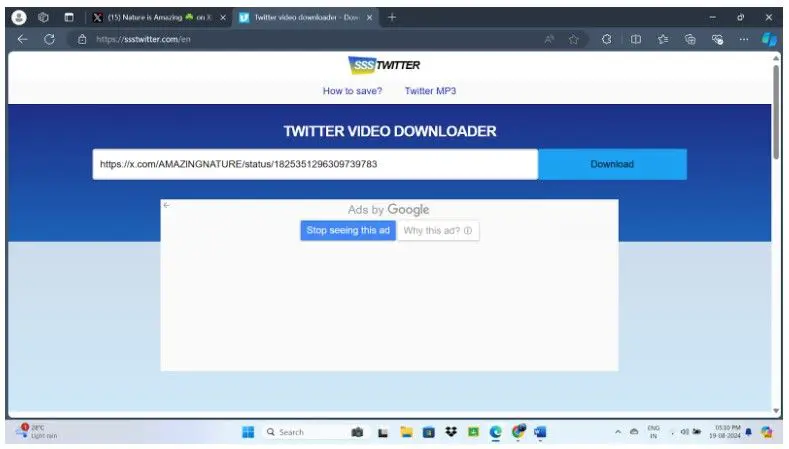Click the SSSTwitter logo
Screen dimensions: 789x449
384,66
